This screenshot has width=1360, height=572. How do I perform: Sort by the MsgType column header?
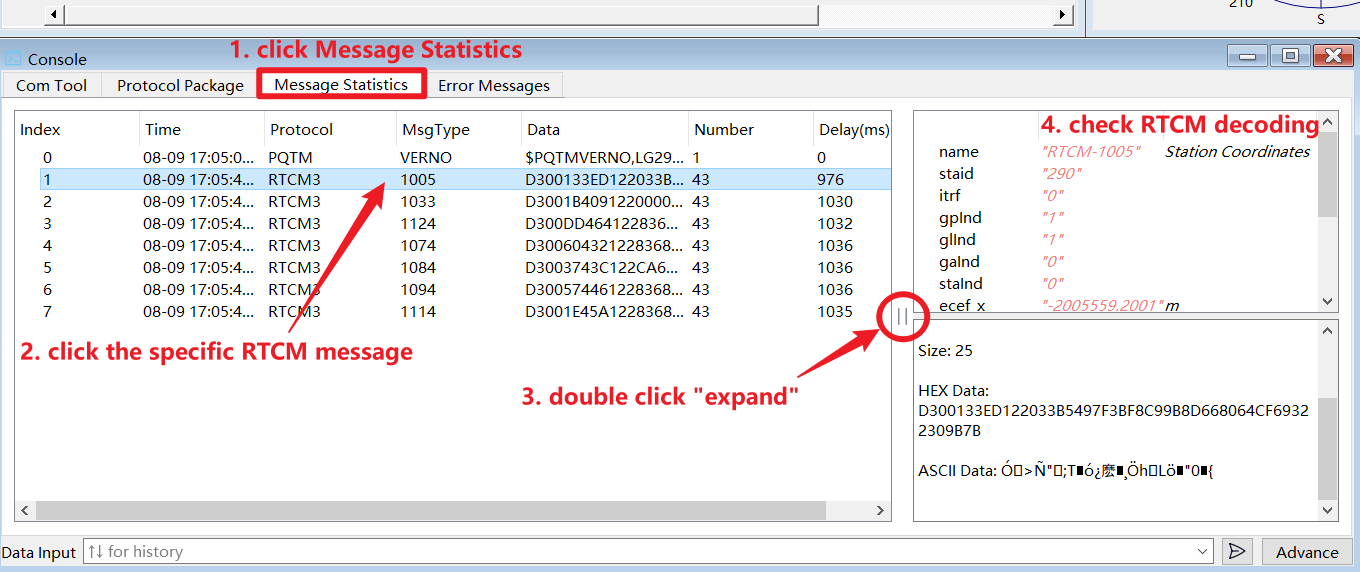point(436,129)
